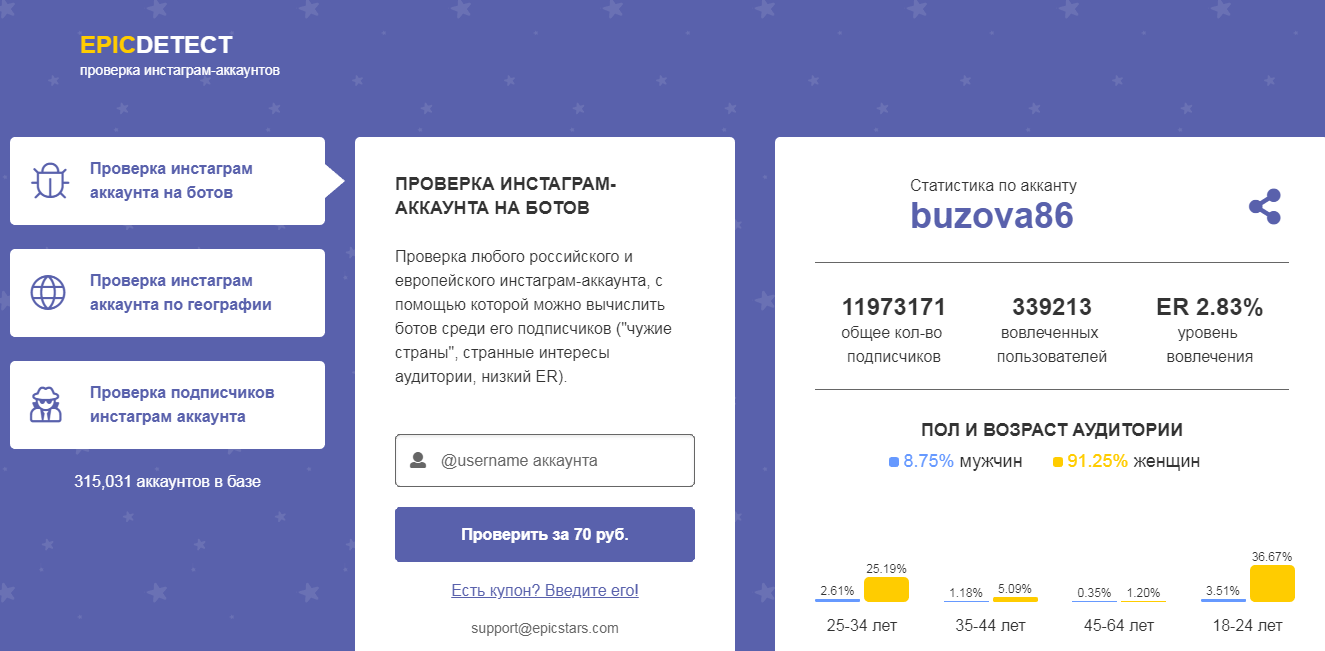The height and width of the screenshot is (651, 1325).
Task: Click the blue мужчин legend swatch
Action: (x=894, y=462)
